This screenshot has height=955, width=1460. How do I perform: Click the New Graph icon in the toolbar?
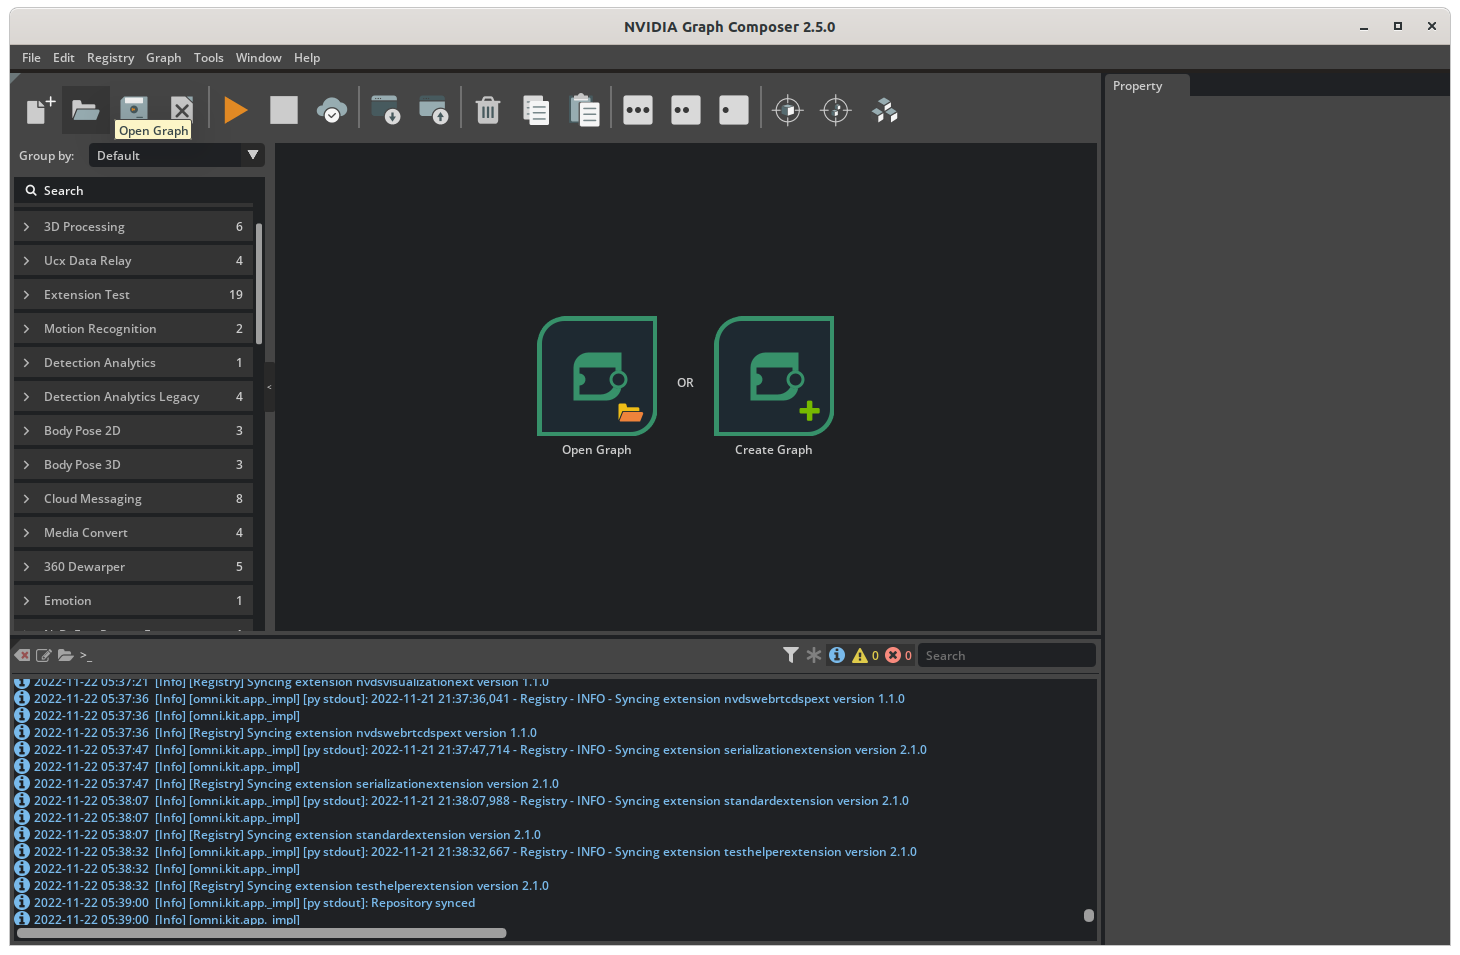point(38,110)
